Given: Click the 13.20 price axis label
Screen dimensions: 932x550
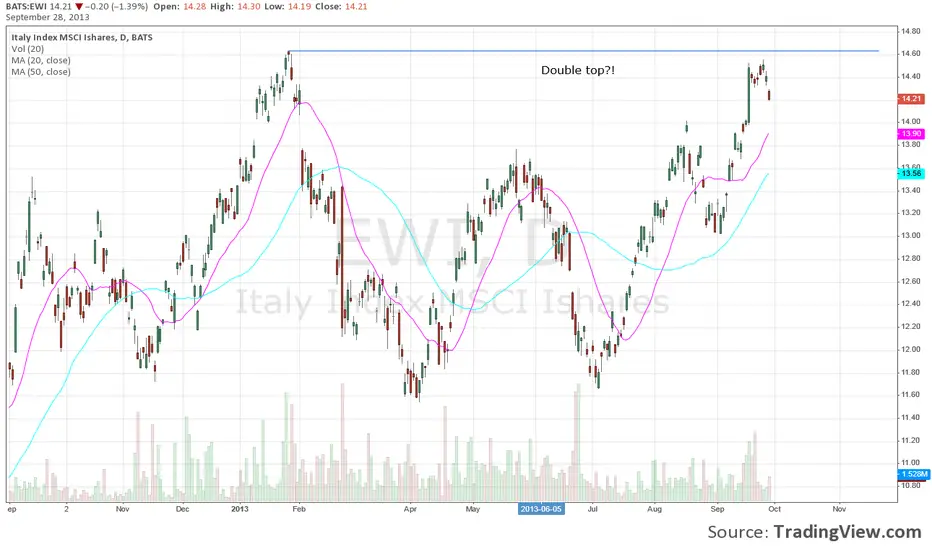Looking at the screenshot, I should pos(911,213).
